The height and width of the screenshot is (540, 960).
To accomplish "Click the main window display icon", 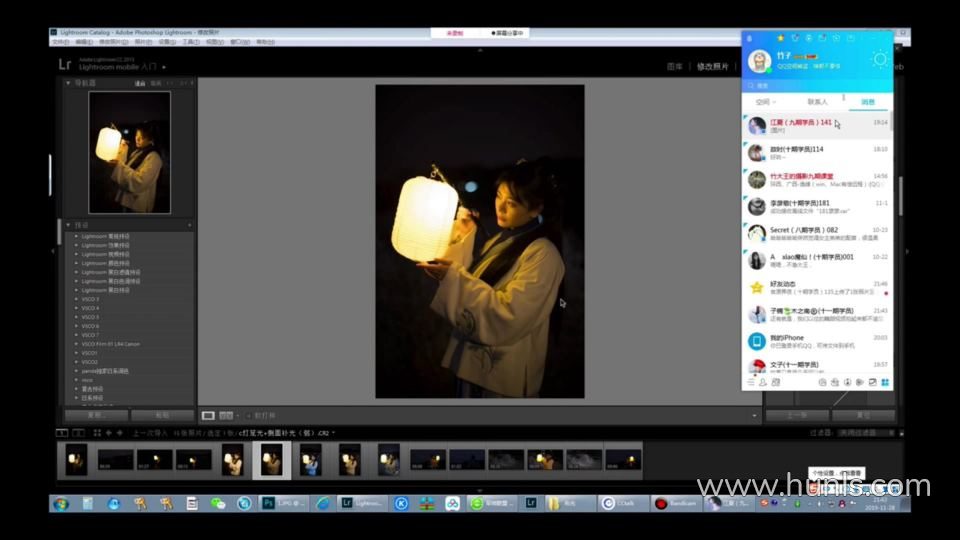I will [62, 433].
